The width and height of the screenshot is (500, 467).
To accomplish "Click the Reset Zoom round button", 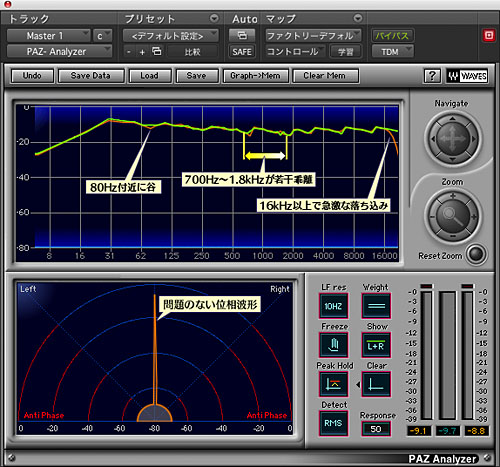I will coord(476,255).
